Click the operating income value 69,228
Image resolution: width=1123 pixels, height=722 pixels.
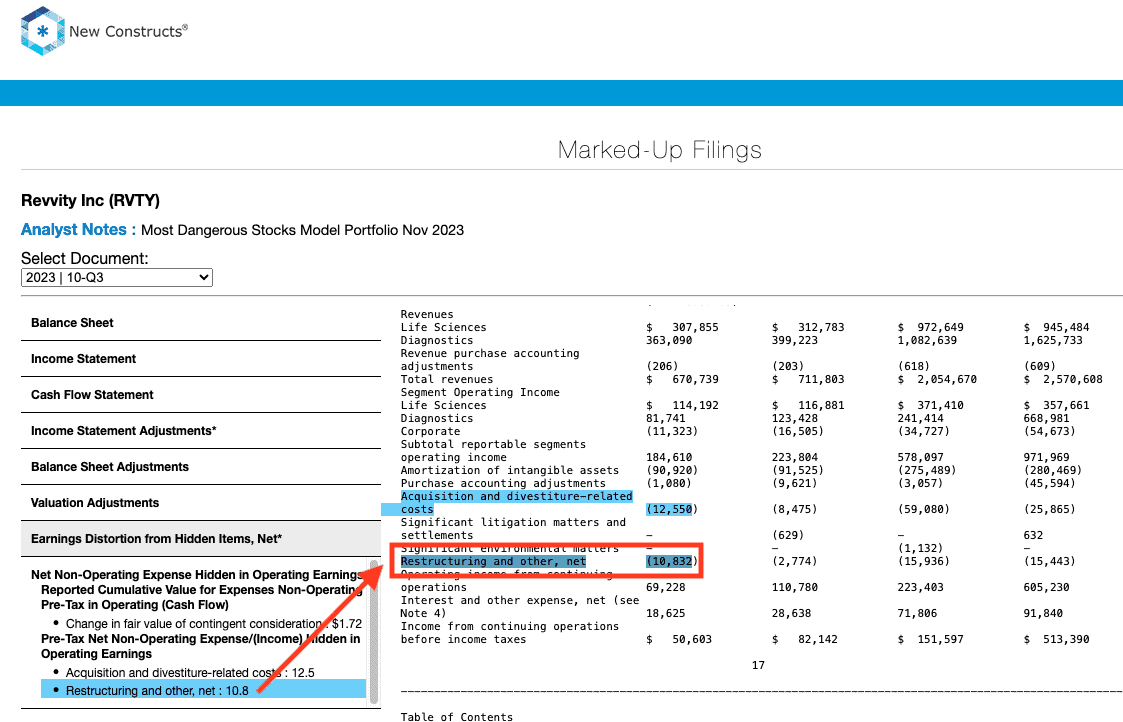tap(665, 587)
